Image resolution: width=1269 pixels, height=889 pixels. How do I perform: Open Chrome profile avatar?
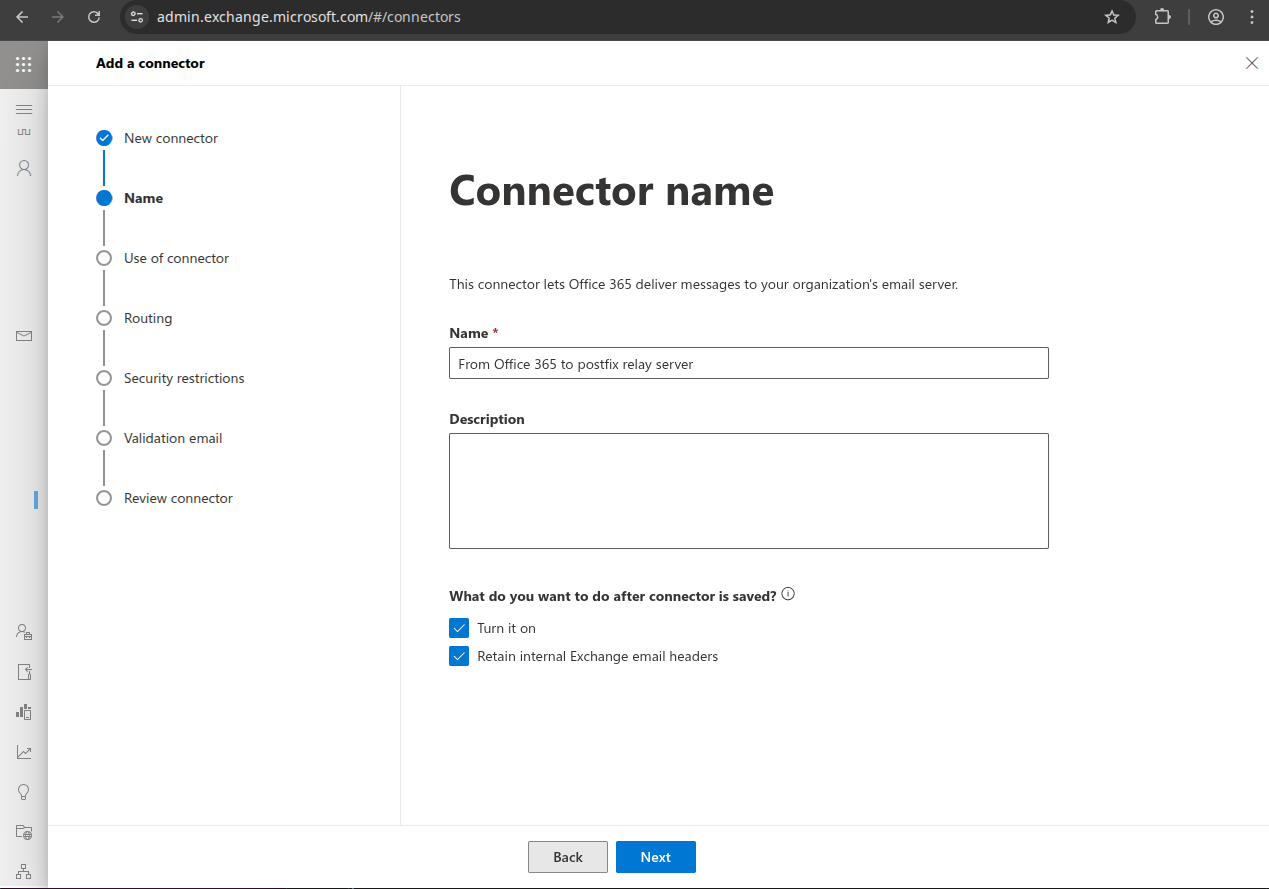point(1216,17)
